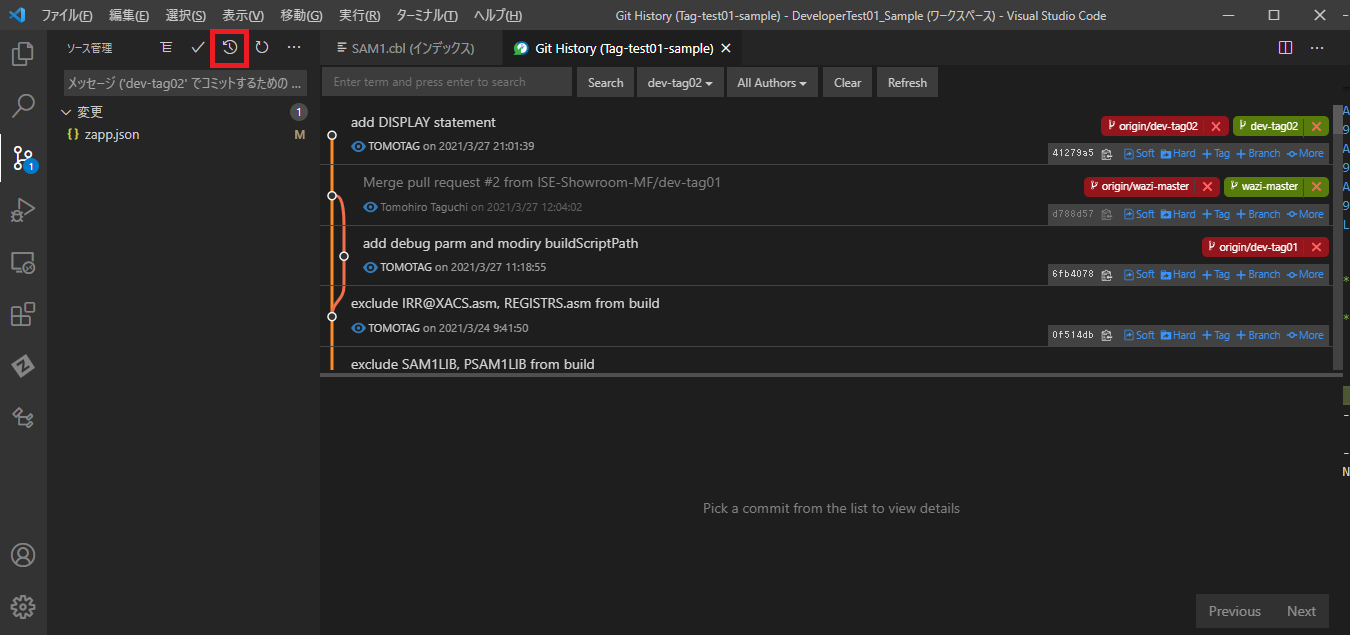This screenshot has height=635, width=1350.
Task: Toggle author eye for 'exclude IRR@XACS.asm' commit
Action: click(x=359, y=328)
